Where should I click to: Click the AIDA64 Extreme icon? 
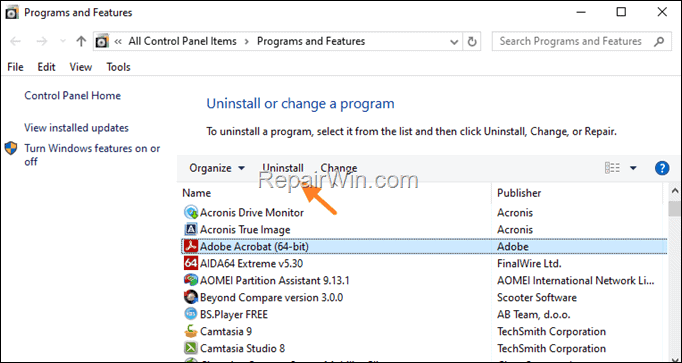[191, 263]
